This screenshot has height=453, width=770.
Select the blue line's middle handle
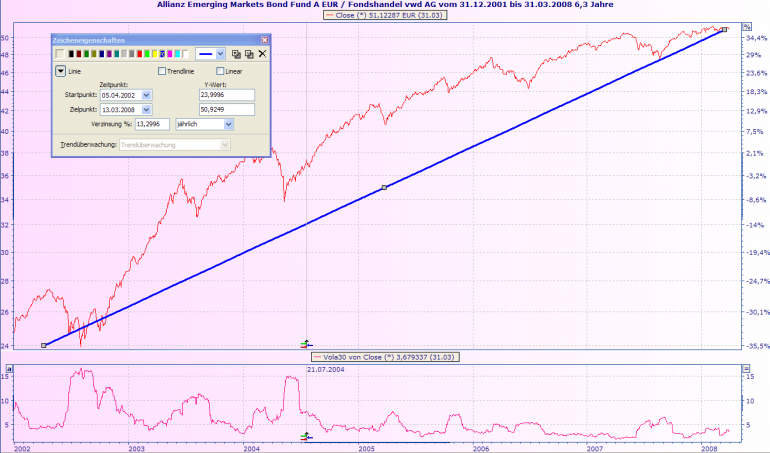(x=384, y=187)
